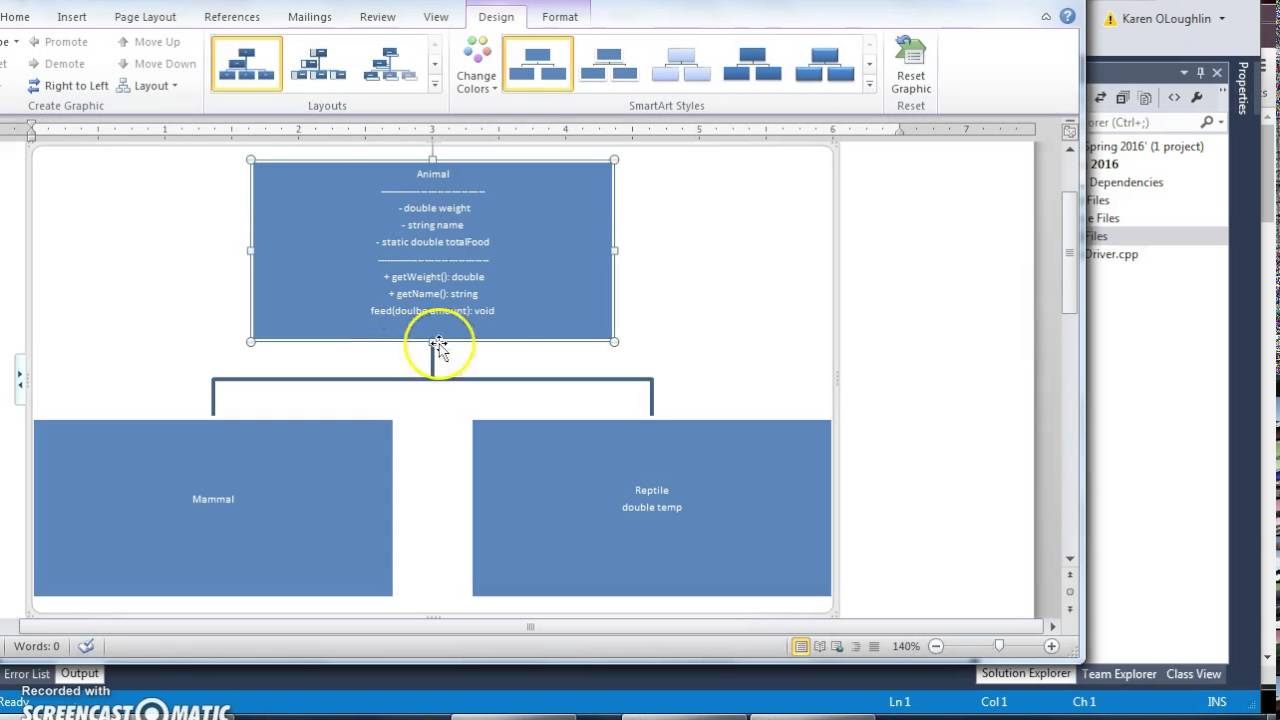Toggle Right to Left layout direction

pyautogui.click(x=68, y=86)
